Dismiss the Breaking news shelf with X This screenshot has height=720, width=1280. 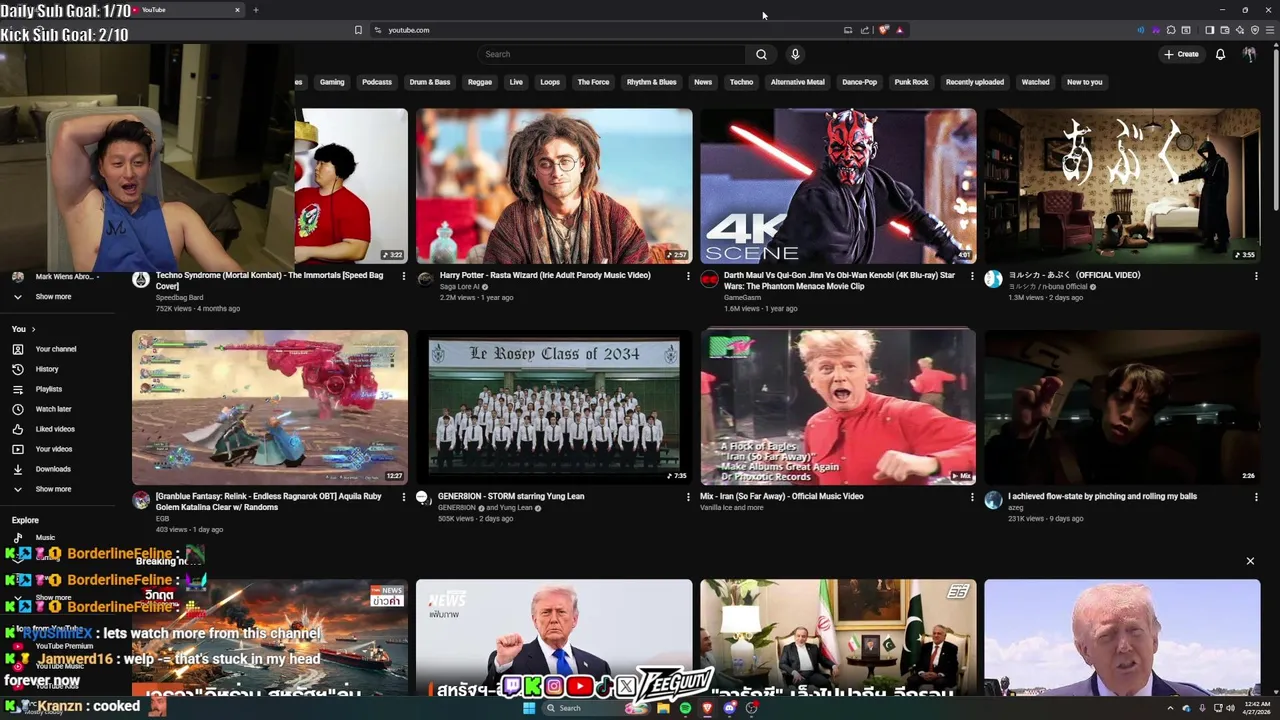click(1250, 561)
